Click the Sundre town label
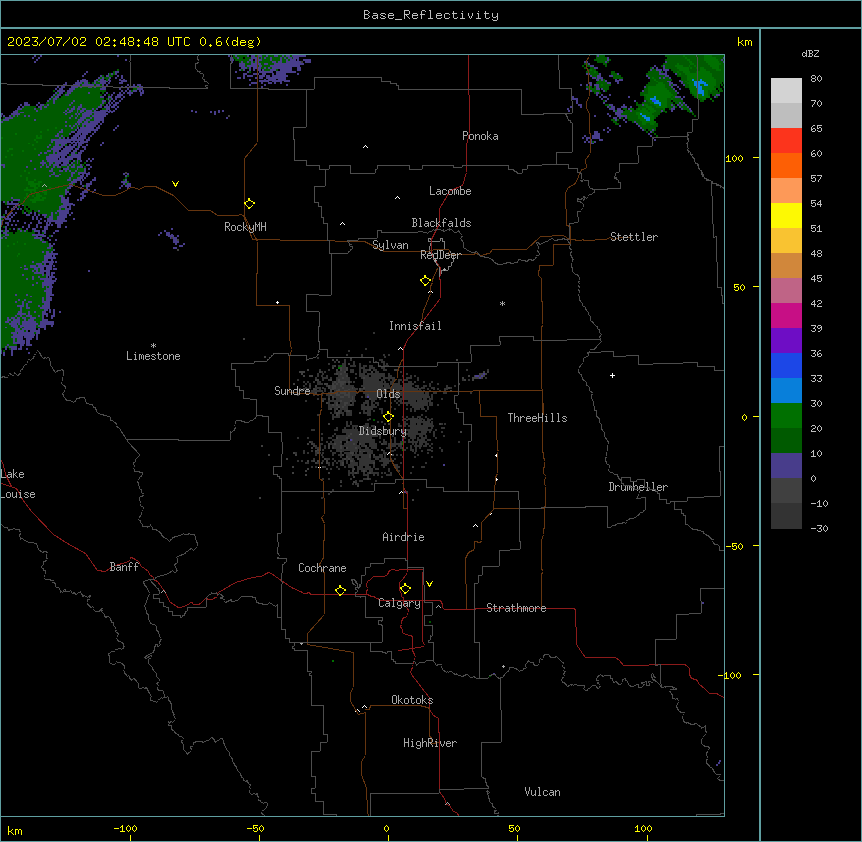The image size is (862, 842). pyautogui.click(x=292, y=391)
